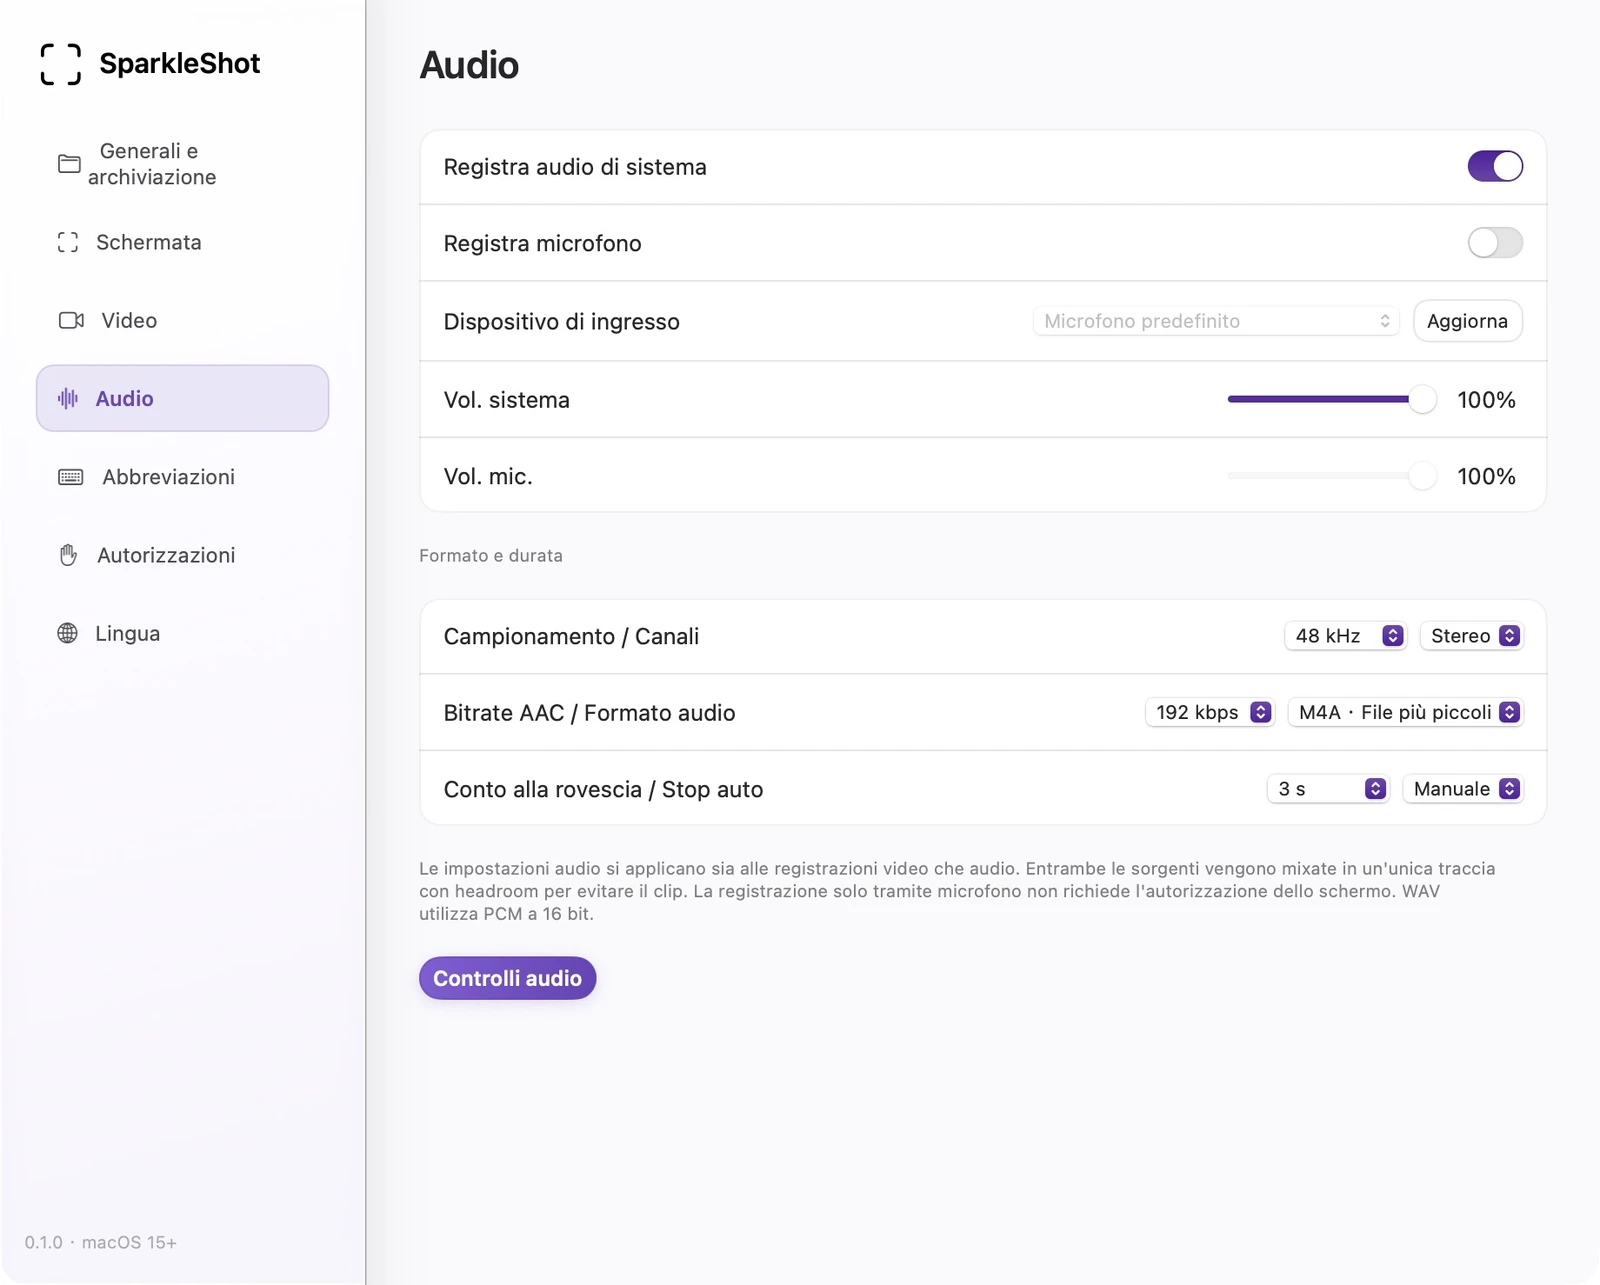This screenshot has height=1285, width=1600.
Task: Click the SparkleShot capture-frame logo icon
Action: click(60, 64)
